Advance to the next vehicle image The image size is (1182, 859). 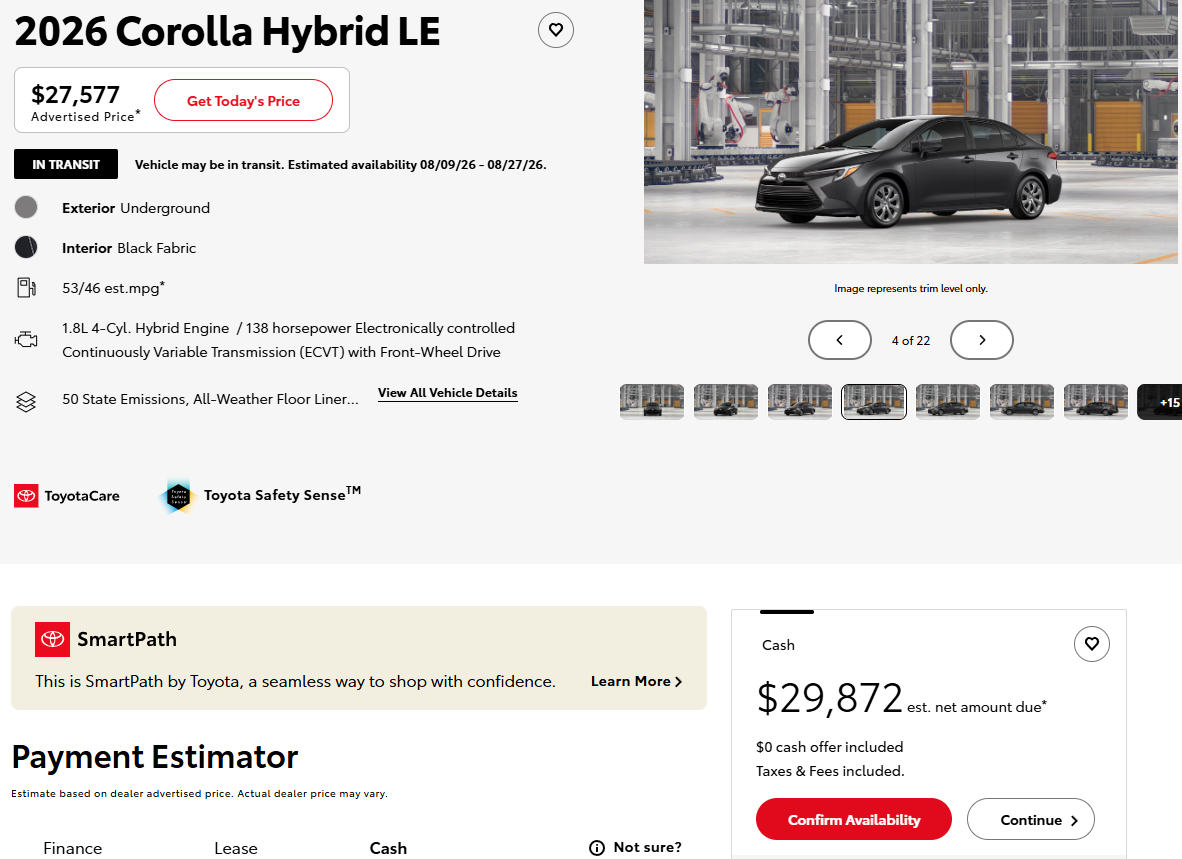(981, 340)
